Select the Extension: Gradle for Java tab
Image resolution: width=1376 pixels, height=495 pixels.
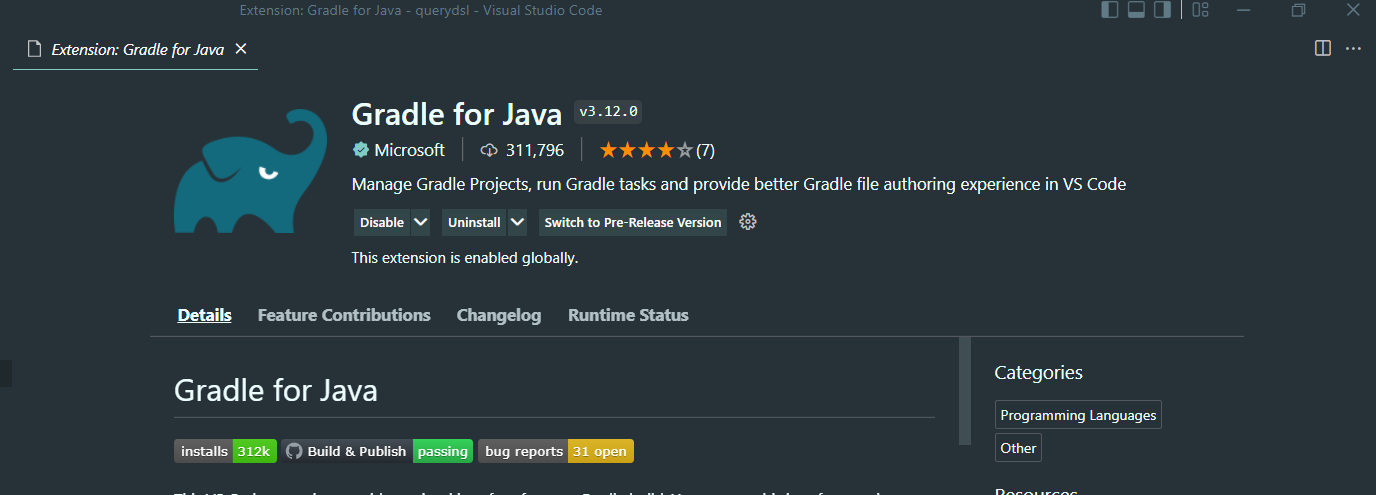pyautogui.click(x=135, y=49)
